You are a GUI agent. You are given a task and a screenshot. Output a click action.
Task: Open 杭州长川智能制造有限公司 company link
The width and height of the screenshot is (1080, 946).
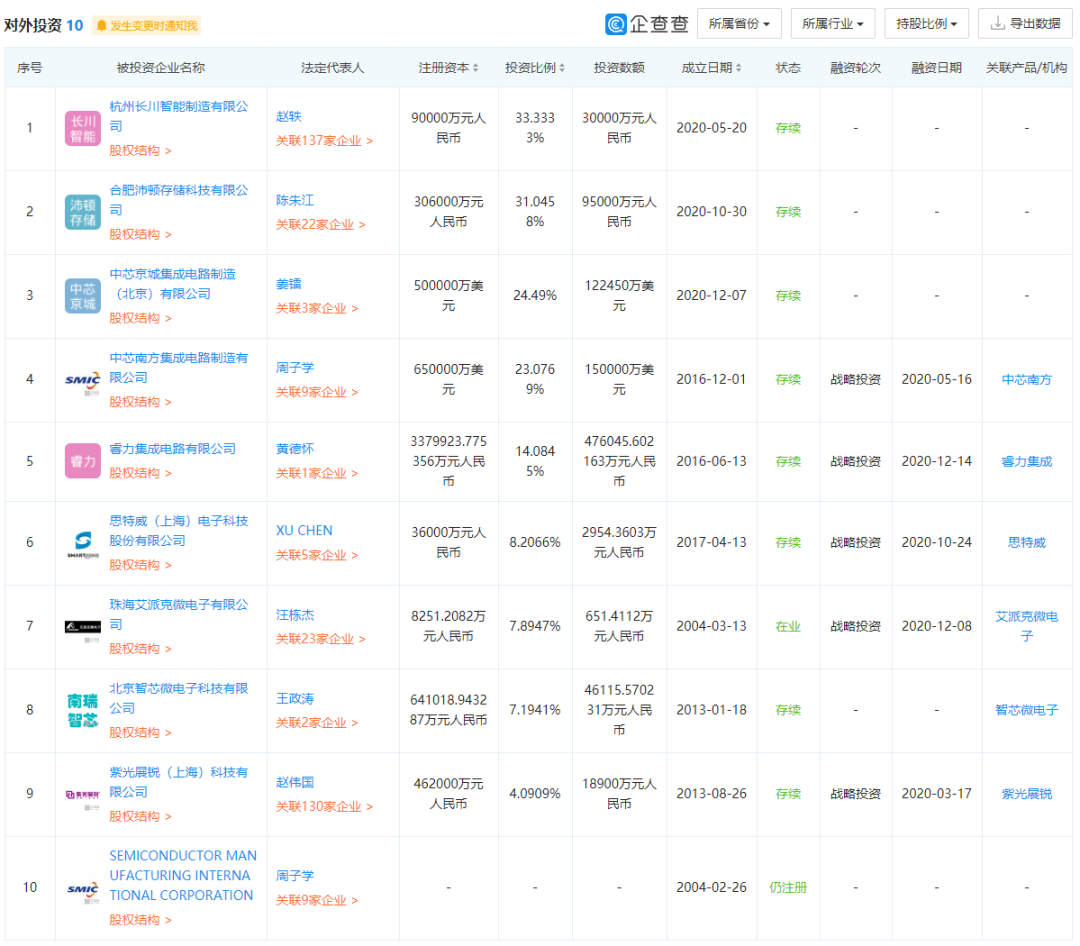point(178,116)
